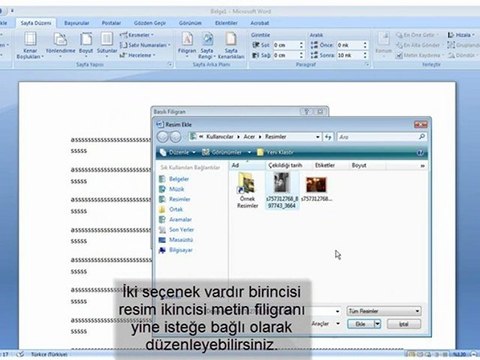480x360 pixels.
Task: Open Satır Numaraları dropdown
Action: (x=145, y=45)
